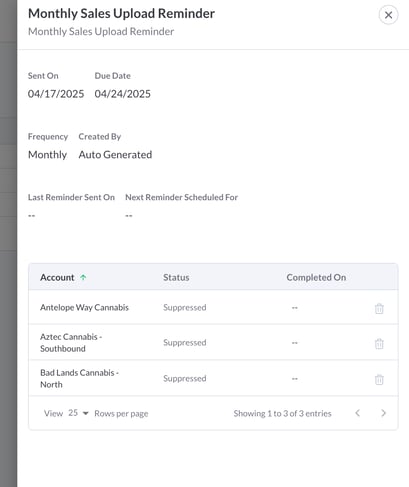Click the dimmed overlay beside the panel

pyautogui.click(x=8, y=243)
